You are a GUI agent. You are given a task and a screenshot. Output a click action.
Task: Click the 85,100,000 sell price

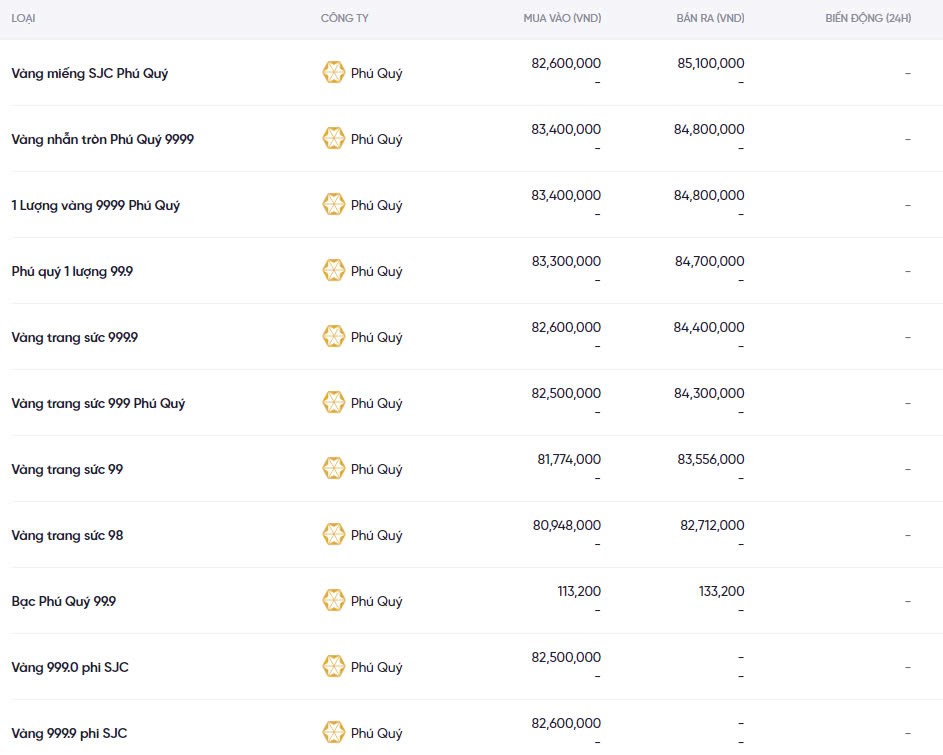709,63
